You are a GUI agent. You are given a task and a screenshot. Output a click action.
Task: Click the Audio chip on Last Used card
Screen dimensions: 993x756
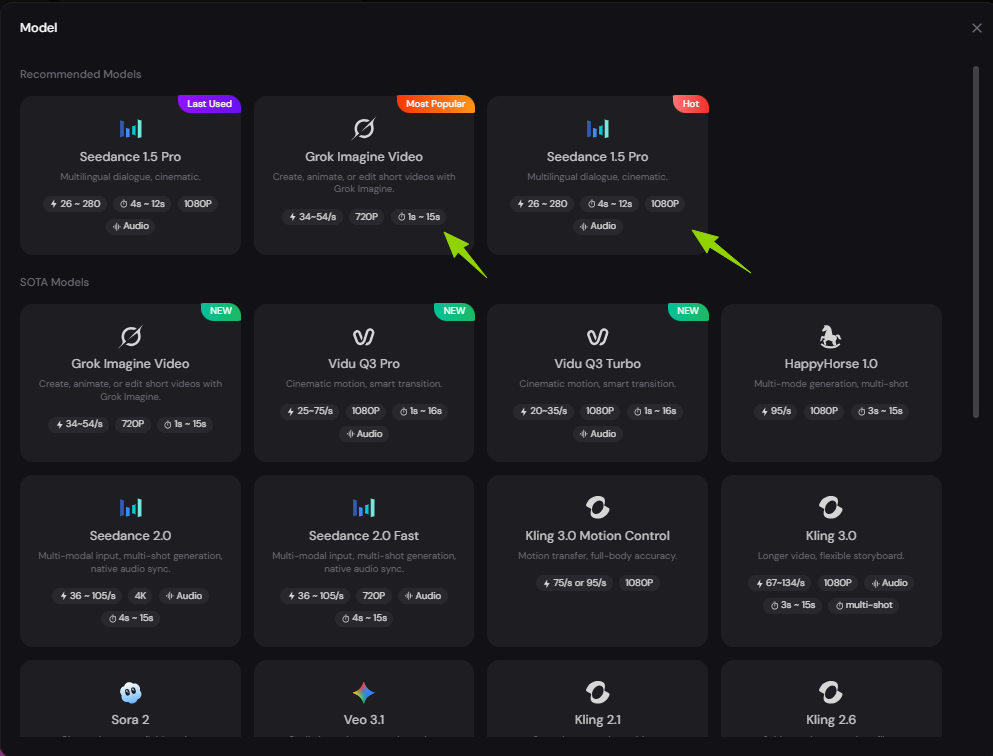[x=130, y=226]
